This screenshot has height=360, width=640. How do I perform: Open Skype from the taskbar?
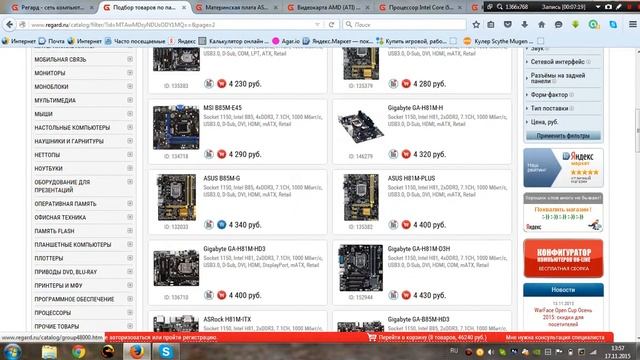166,352
